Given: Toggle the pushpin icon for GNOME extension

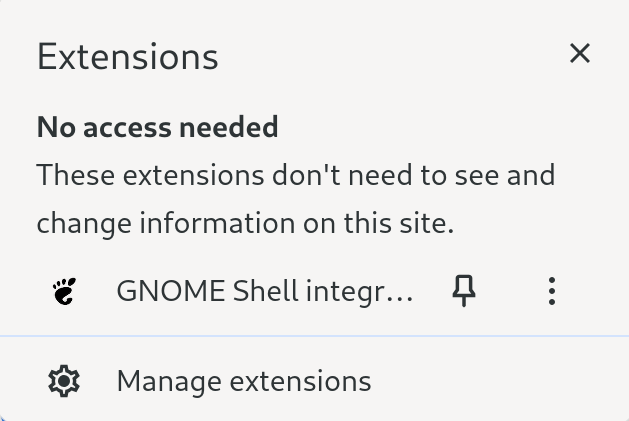Looking at the screenshot, I should (464, 292).
